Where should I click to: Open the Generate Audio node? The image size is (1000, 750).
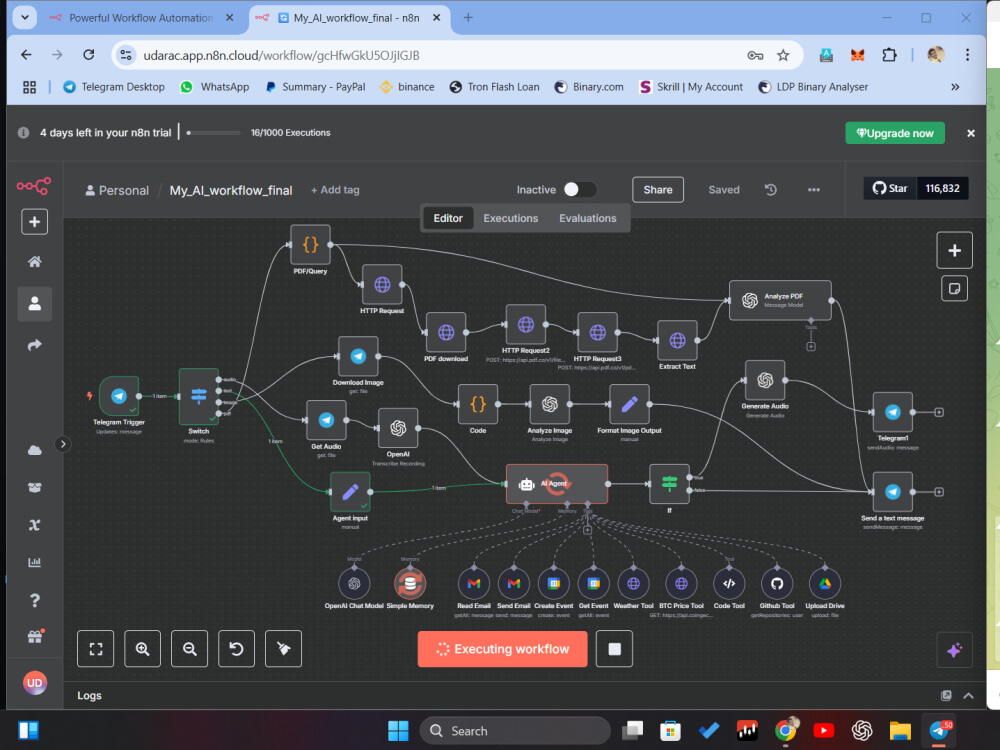[x=765, y=380]
